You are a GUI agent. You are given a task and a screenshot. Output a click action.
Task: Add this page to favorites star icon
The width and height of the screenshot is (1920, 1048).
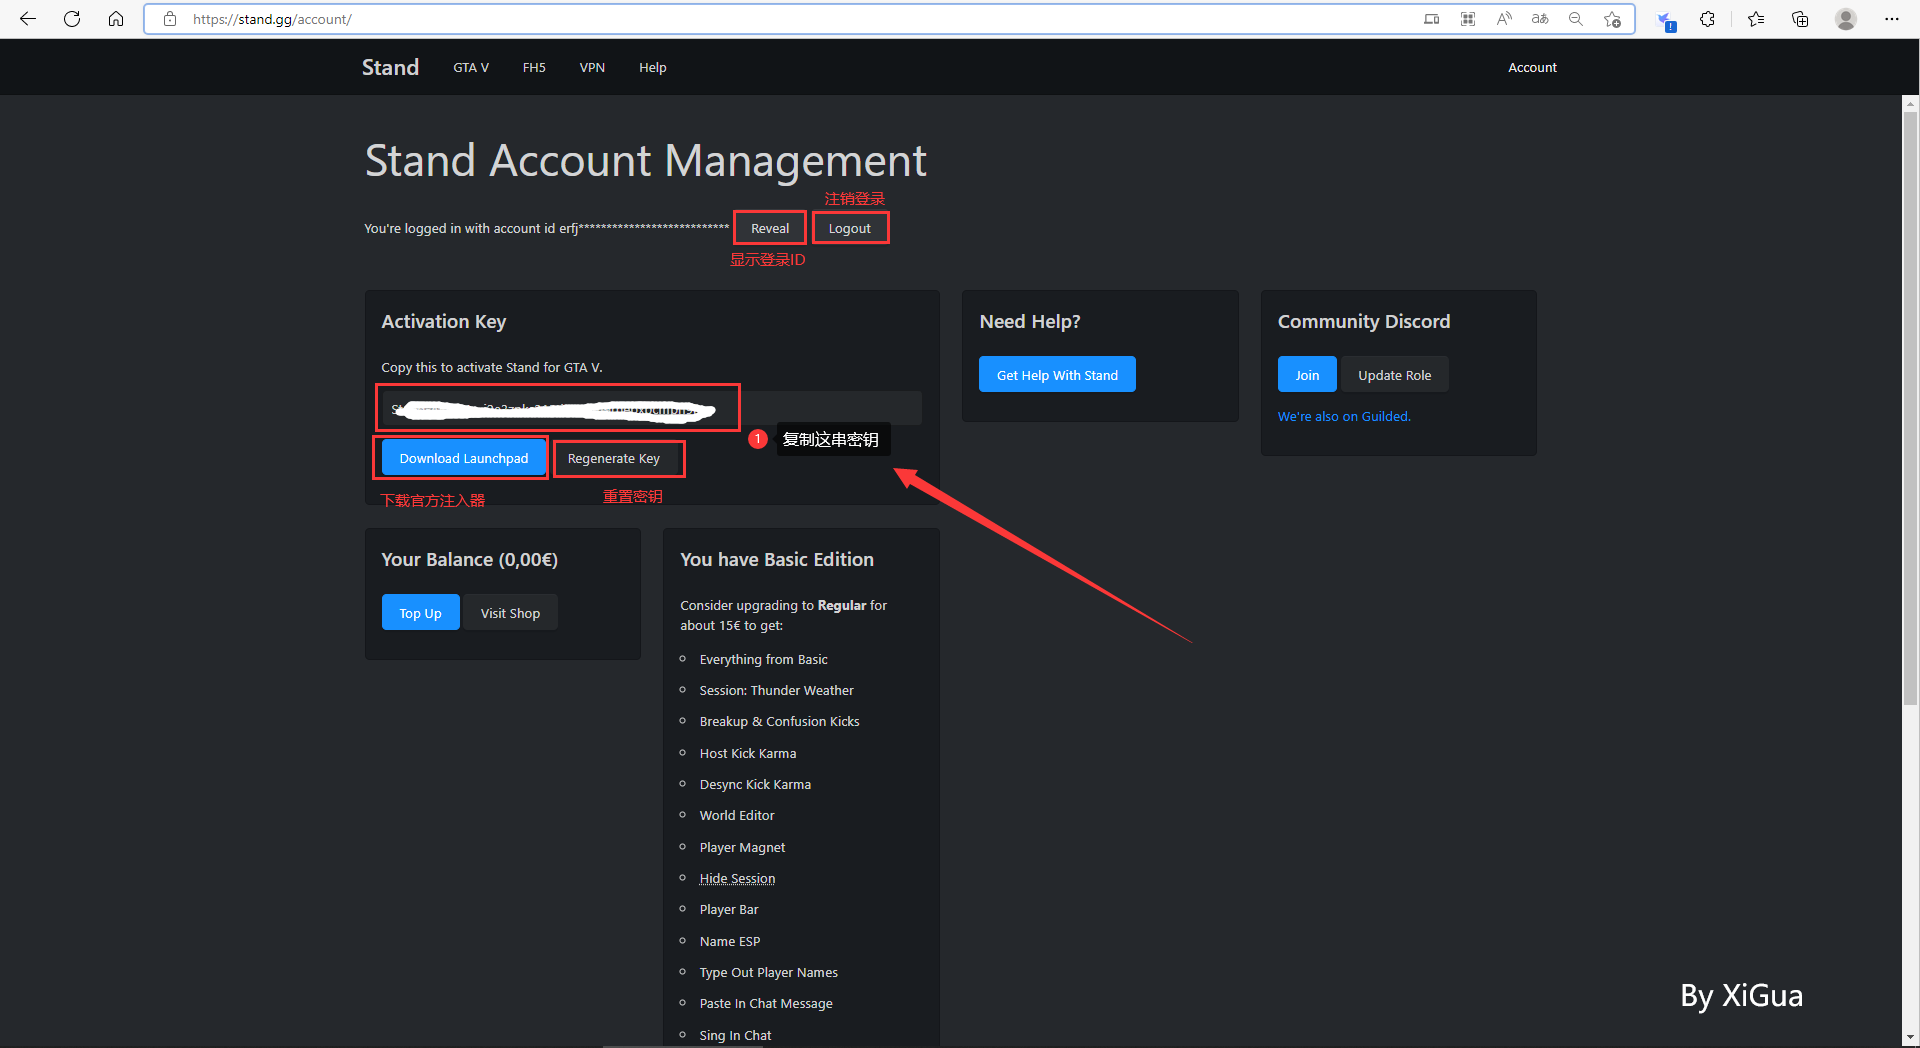(x=1612, y=19)
